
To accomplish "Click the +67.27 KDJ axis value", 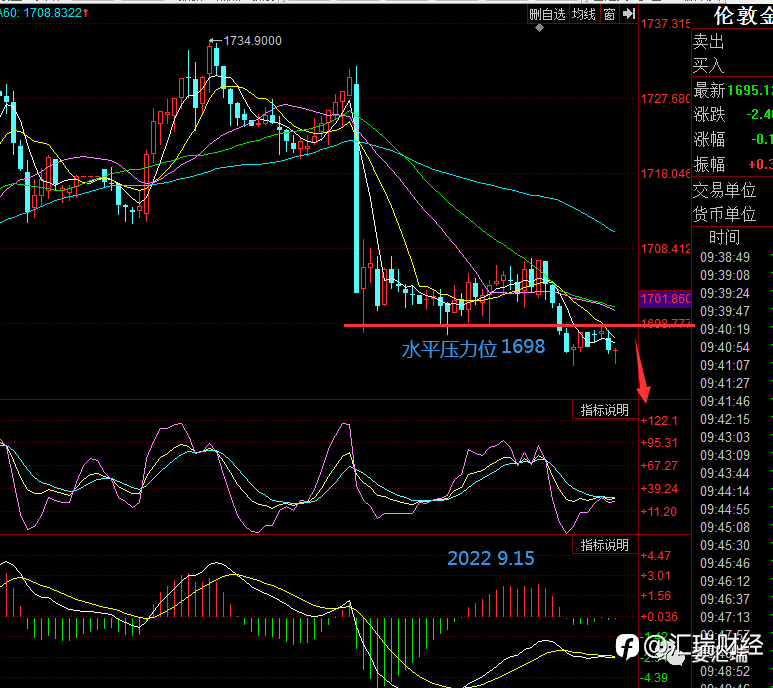I will point(659,466).
